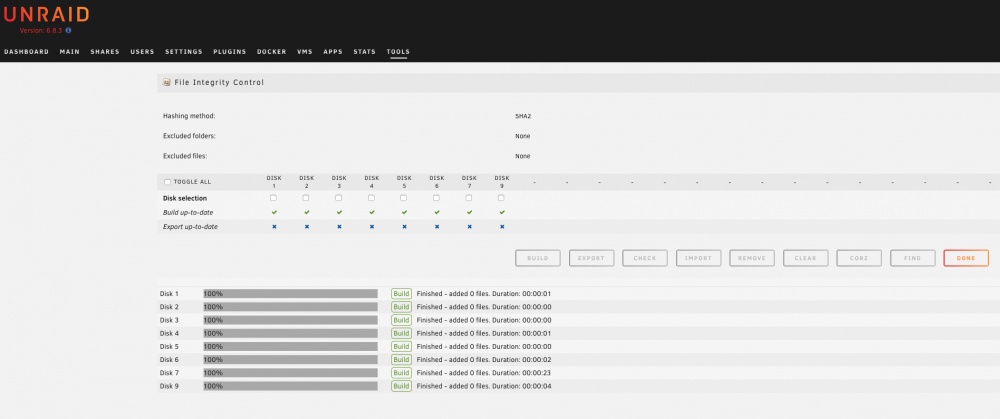Image resolution: width=1000 pixels, height=419 pixels.
Task: Open the Stats page
Action: tap(365, 52)
